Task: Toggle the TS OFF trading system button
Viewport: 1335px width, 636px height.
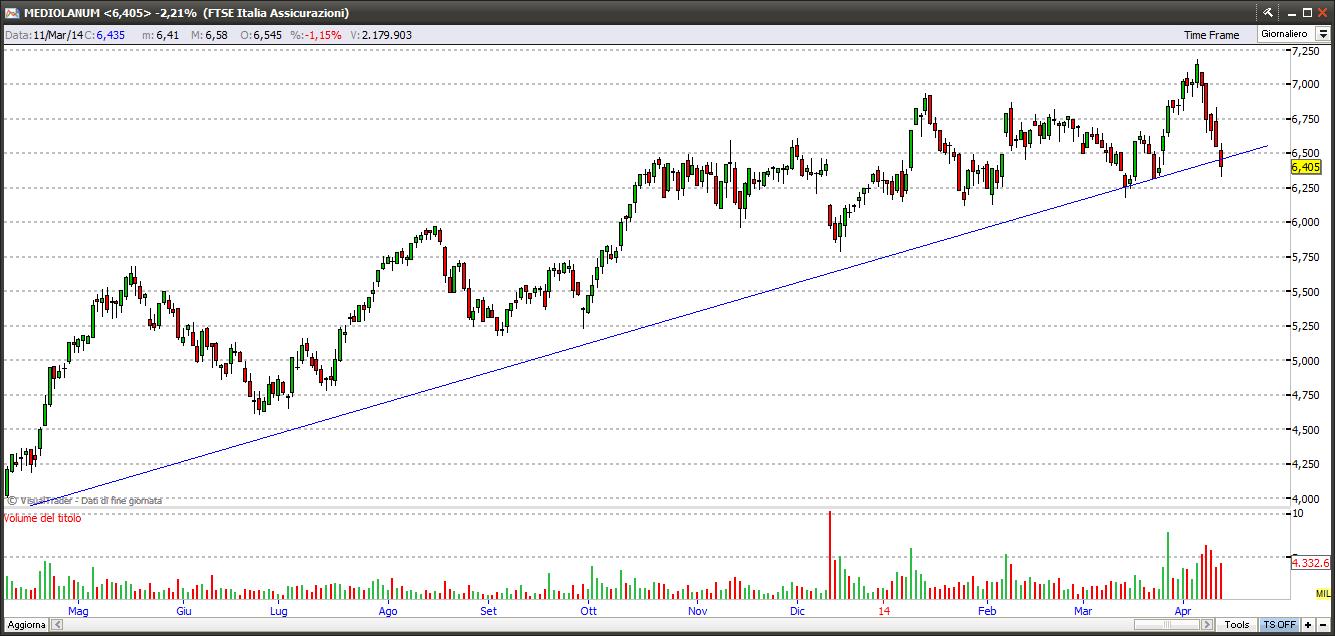Action: (1278, 625)
